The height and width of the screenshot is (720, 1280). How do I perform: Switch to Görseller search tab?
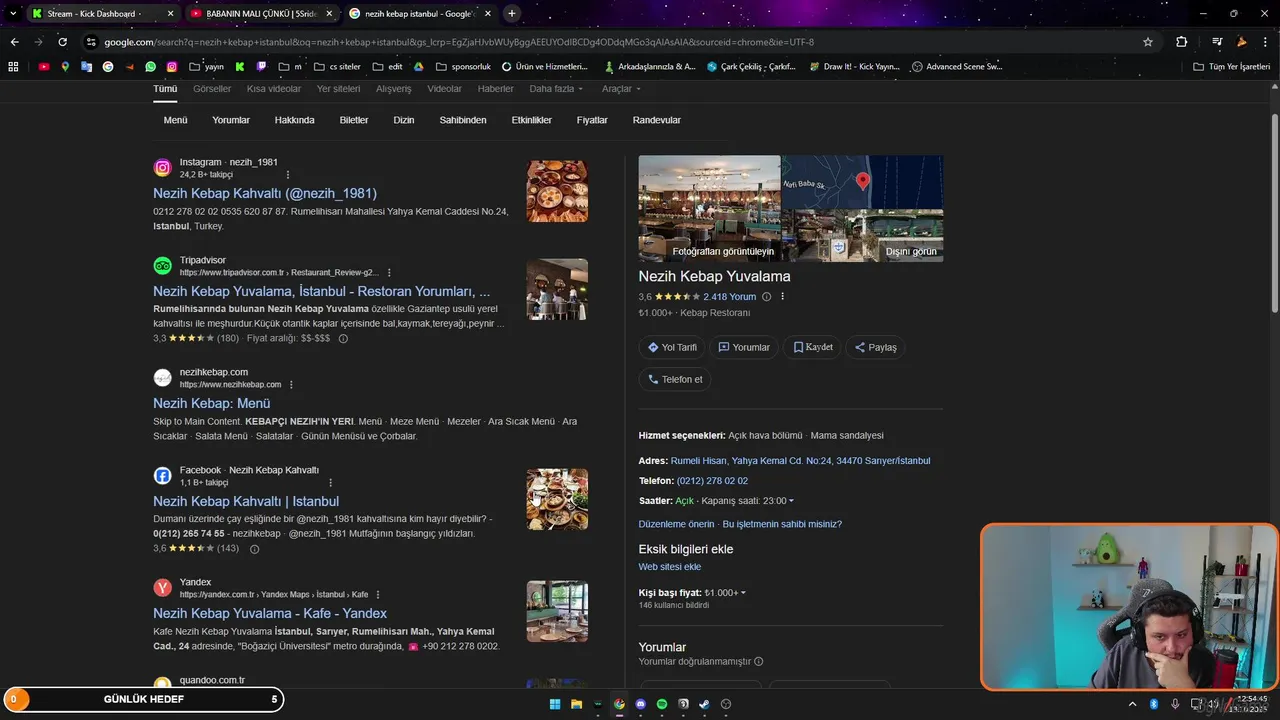coord(212,89)
